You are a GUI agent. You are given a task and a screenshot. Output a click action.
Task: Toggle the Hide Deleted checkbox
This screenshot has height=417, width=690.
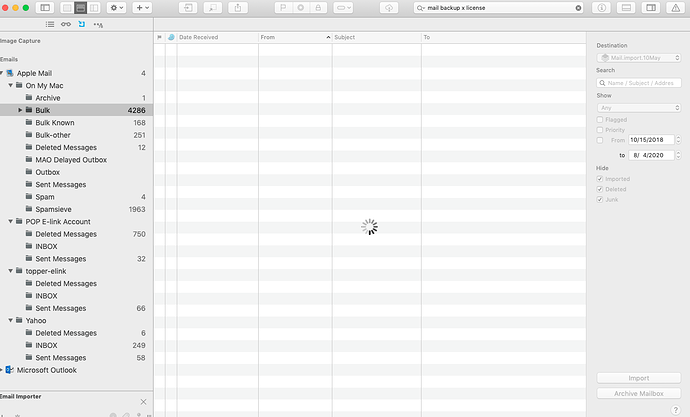point(600,189)
